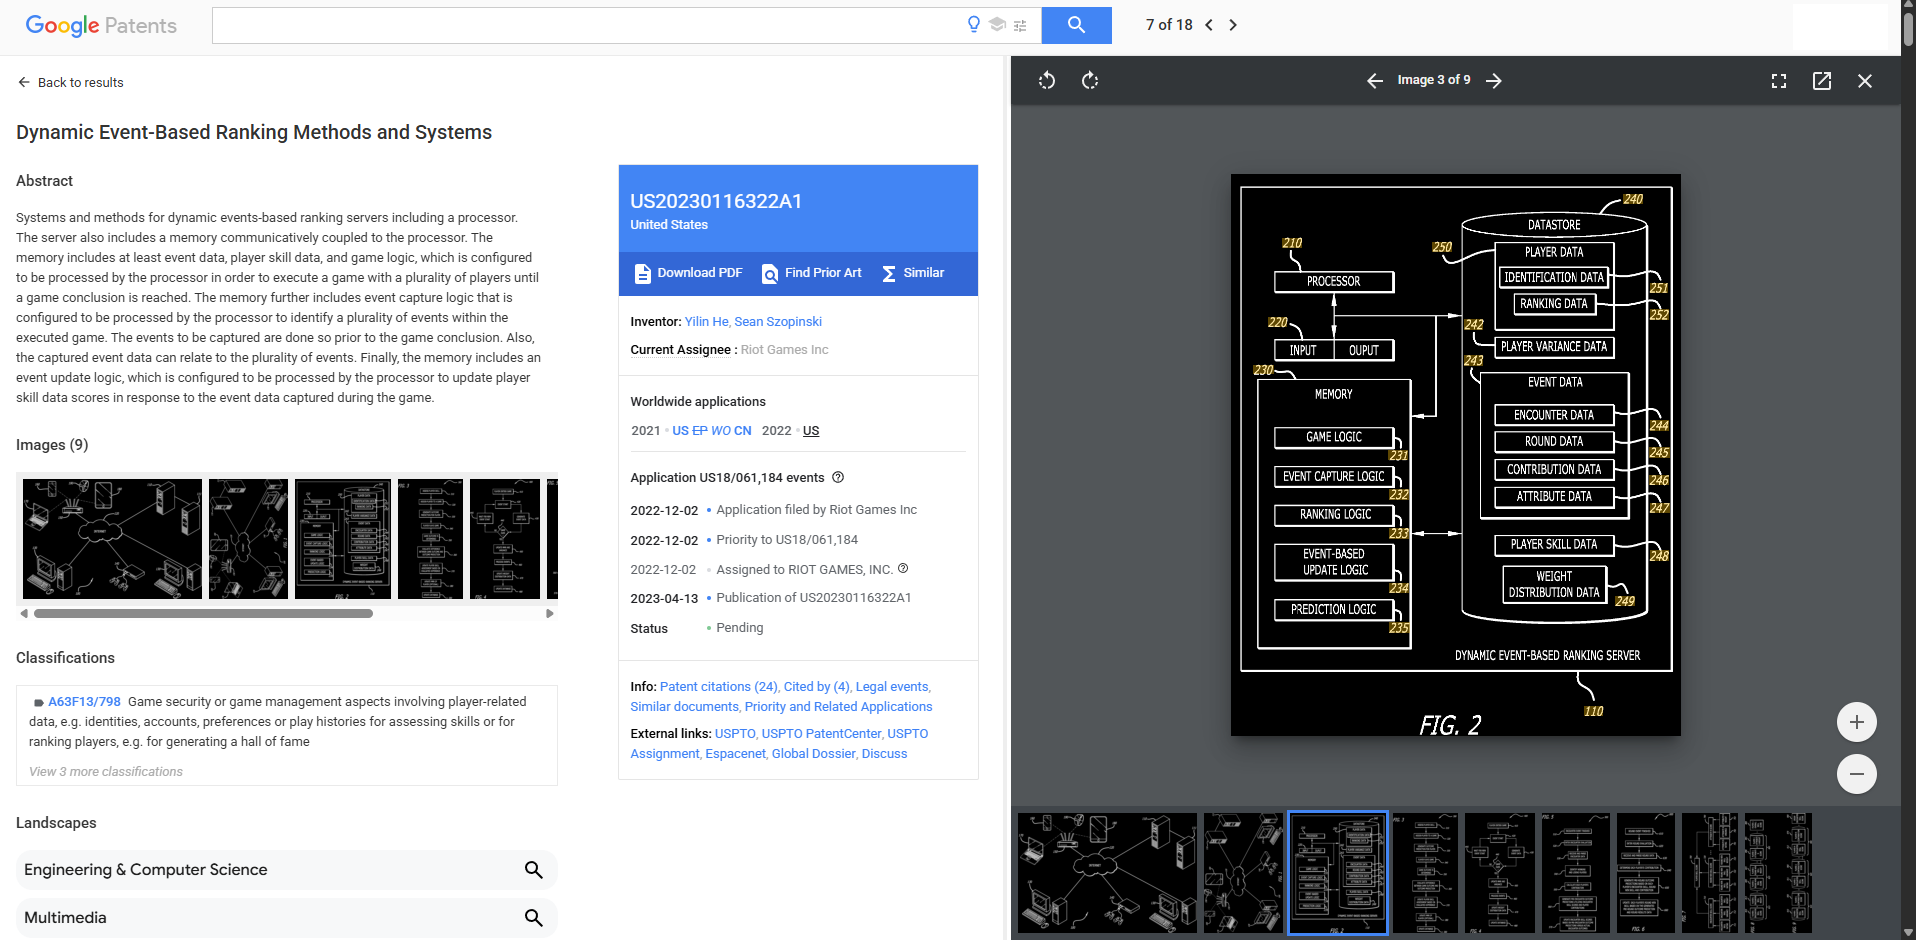Click help icon next to RIOT GAMES, INC.
The width and height of the screenshot is (1916, 940).
point(903,568)
